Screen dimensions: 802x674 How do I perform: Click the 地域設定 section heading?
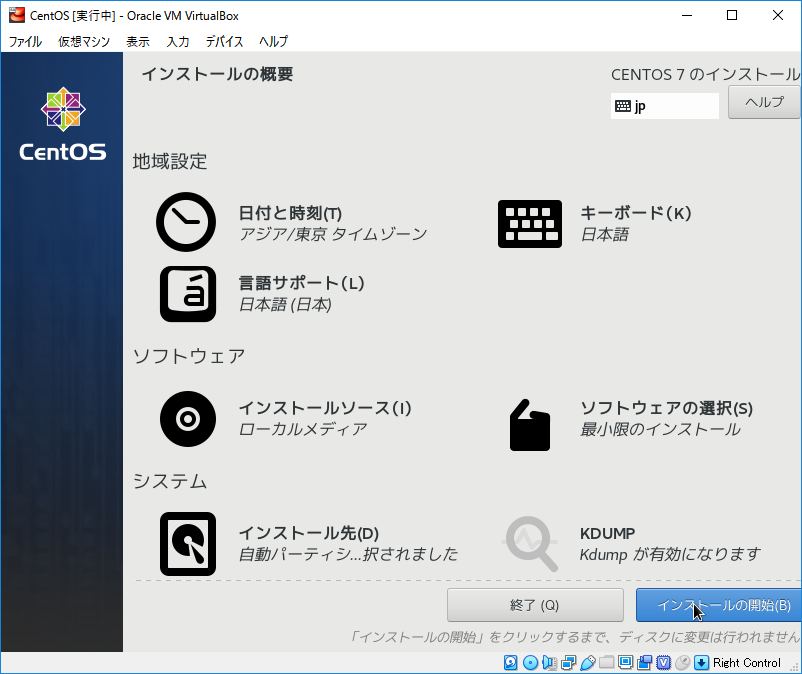170,161
